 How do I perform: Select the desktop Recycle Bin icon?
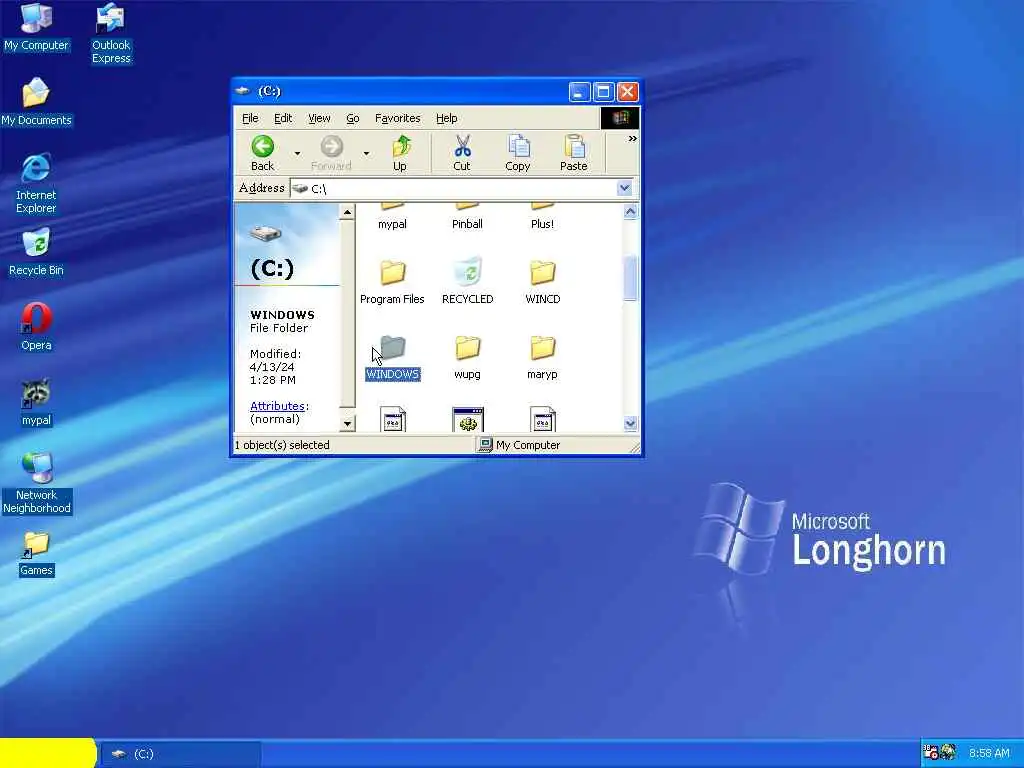[36, 253]
